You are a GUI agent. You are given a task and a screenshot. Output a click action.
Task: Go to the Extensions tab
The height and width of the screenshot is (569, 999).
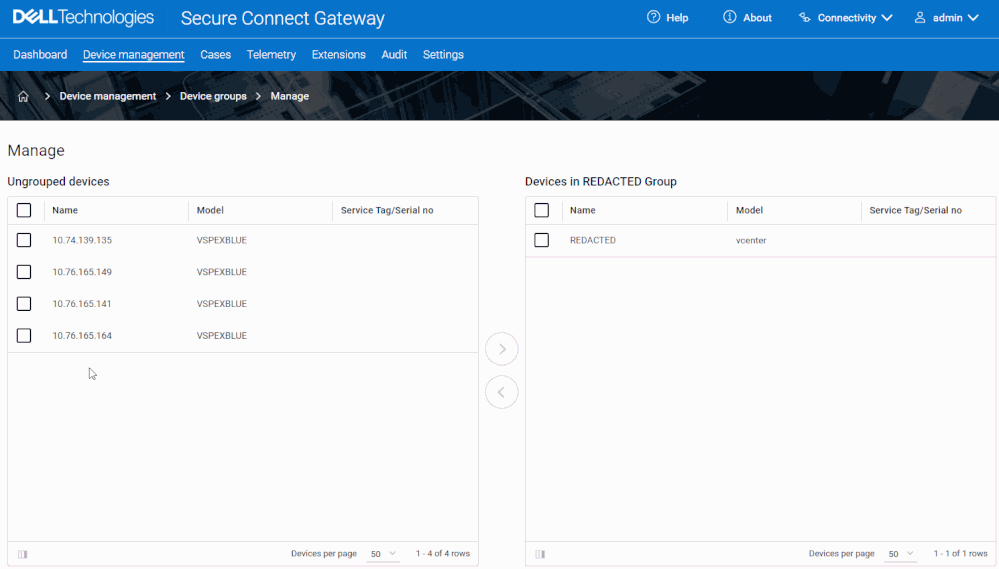(338, 55)
